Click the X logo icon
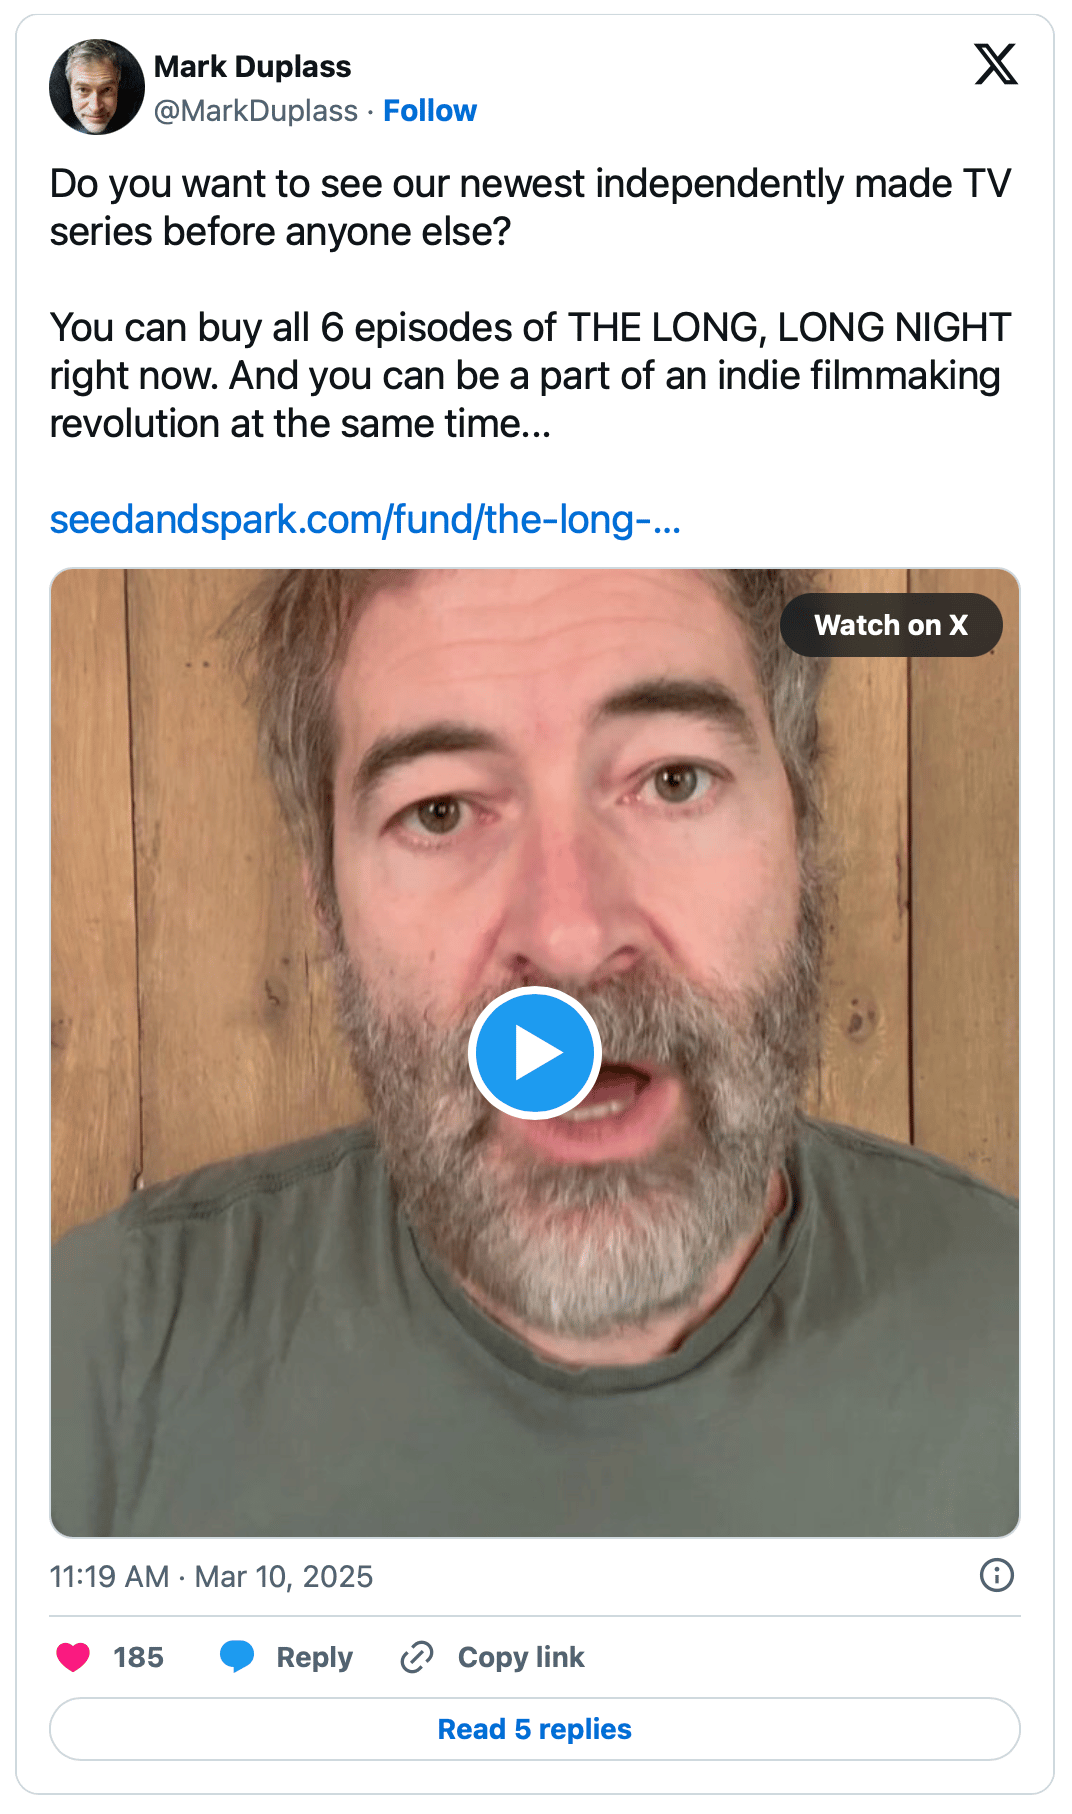Screen dimensions: 1072x1814 [996, 64]
